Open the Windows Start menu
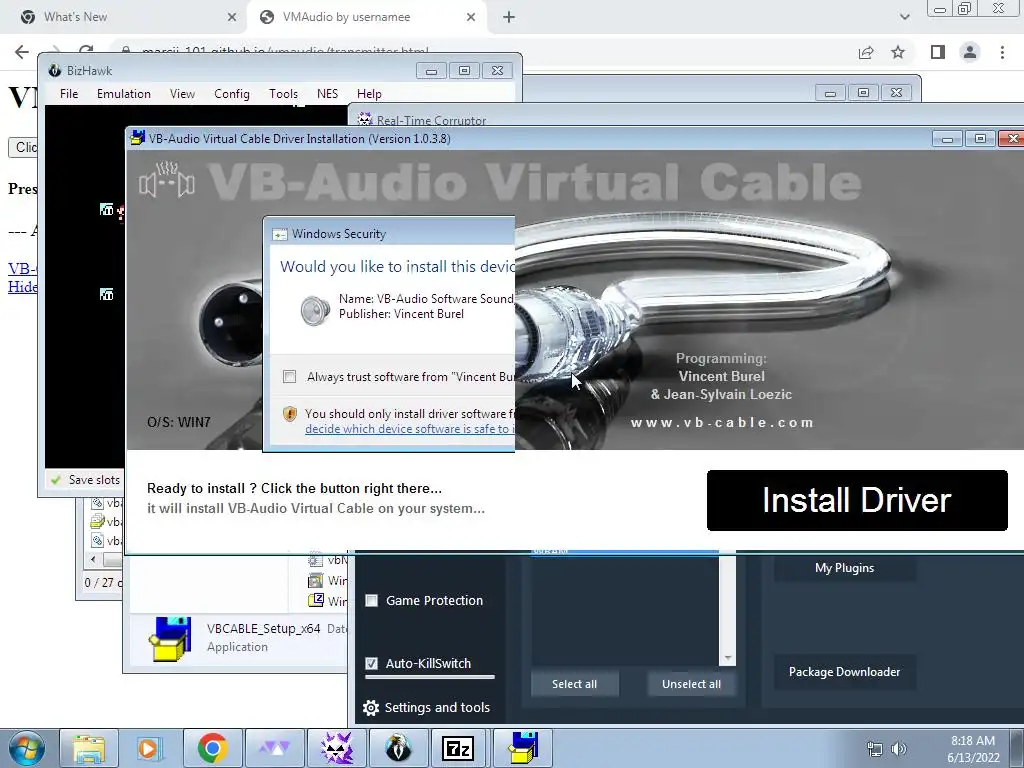This screenshot has height=768, width=1024. [27, 748]
